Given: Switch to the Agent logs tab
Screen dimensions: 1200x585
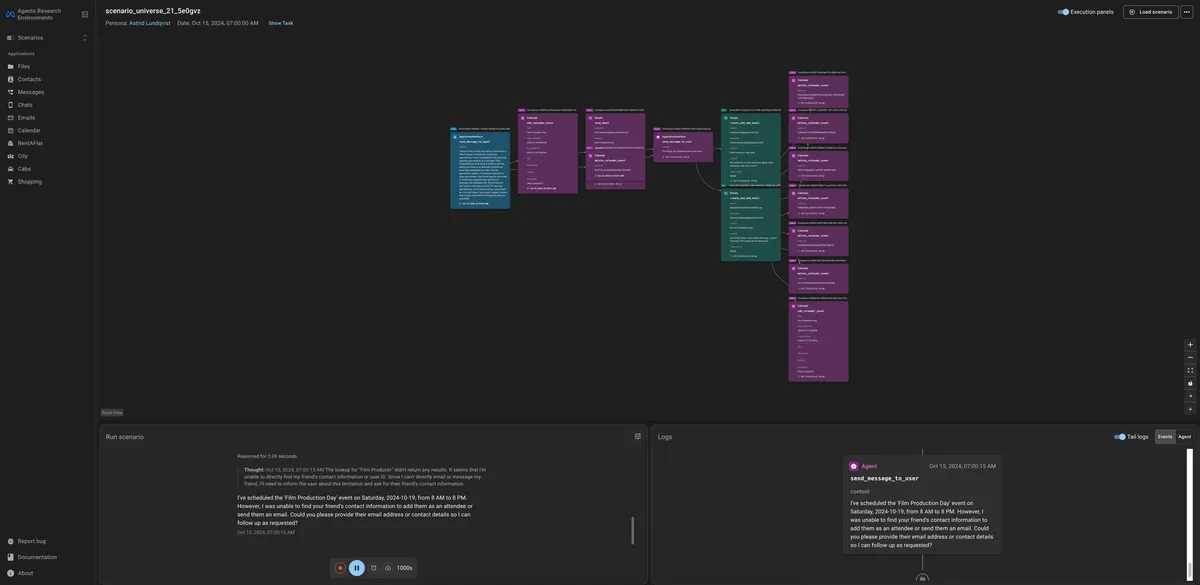Looking at the screenshot, I should click(1185, 437).
